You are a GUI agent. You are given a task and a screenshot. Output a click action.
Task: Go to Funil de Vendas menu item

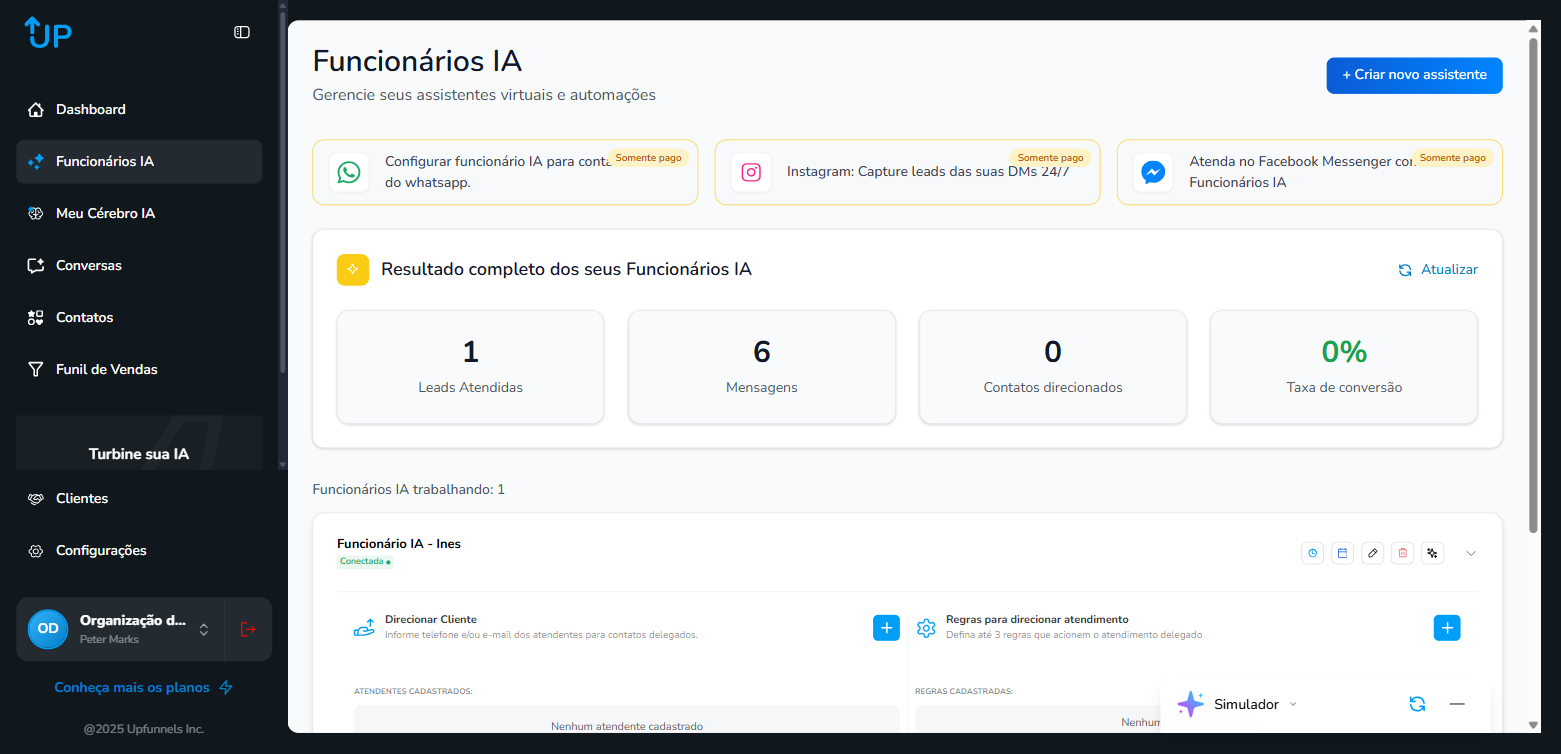point(106,369)
